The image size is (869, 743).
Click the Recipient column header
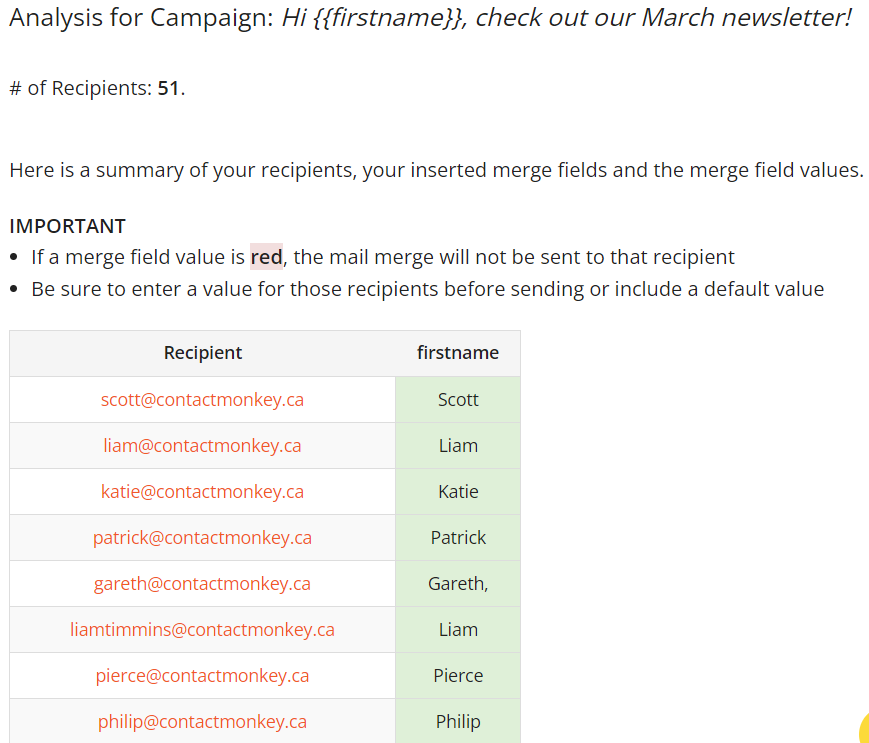(203, 353)
